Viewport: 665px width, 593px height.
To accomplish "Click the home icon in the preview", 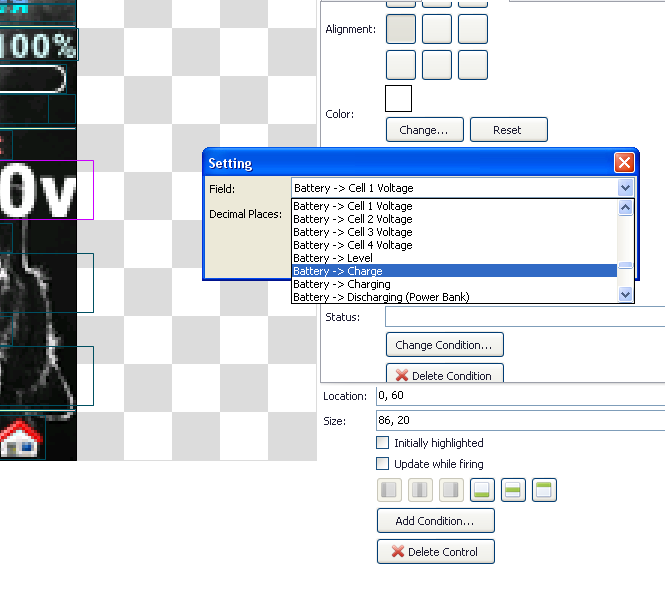I will 20,440.
